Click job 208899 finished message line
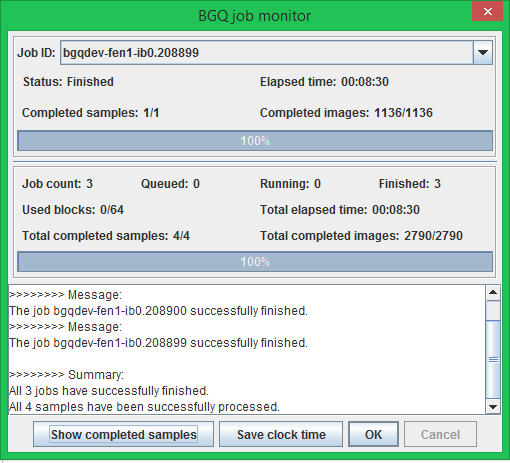 [158, 343]
